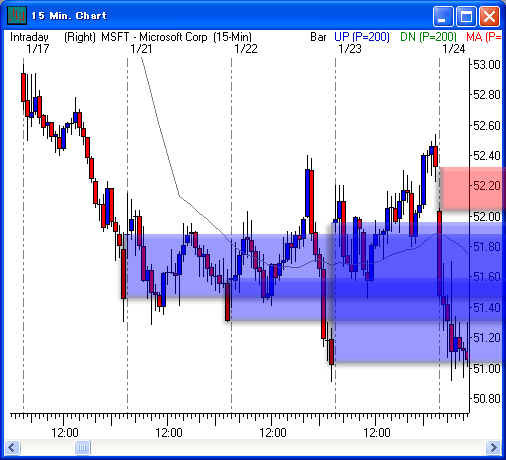The width and height of the screenshot is (506, 460).
Task: Click the left scroll arrow
Action: [x=12, y=447]
